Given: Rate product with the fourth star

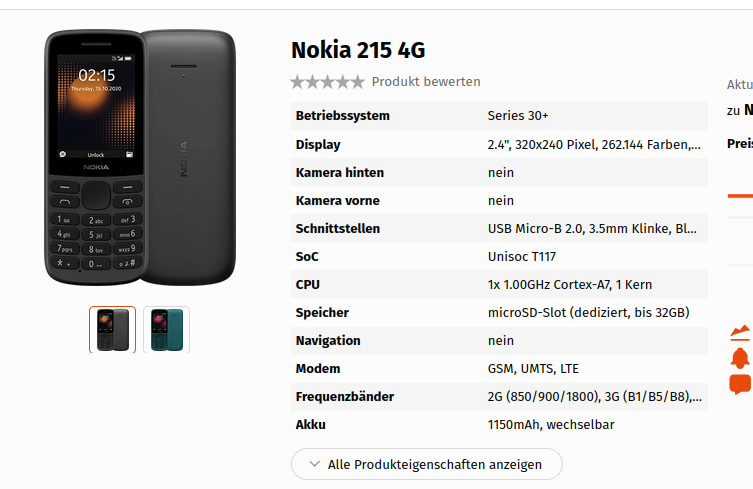Looking at the screenshot, I should 342,82.
